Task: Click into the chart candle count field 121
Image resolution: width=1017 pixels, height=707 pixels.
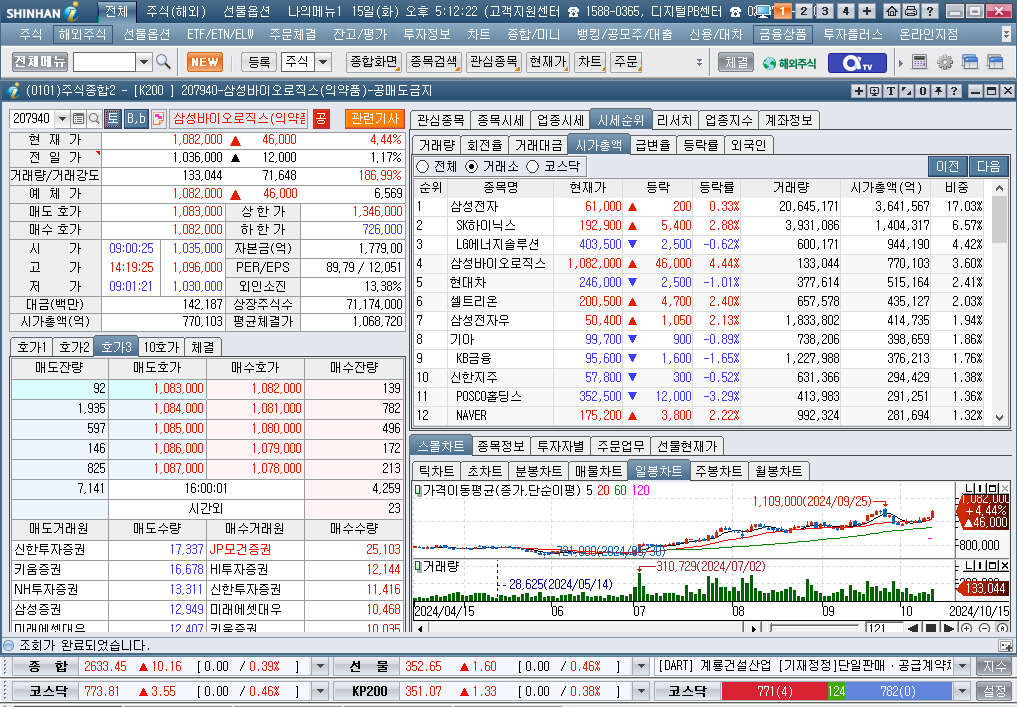Action: tap(885, 628)
